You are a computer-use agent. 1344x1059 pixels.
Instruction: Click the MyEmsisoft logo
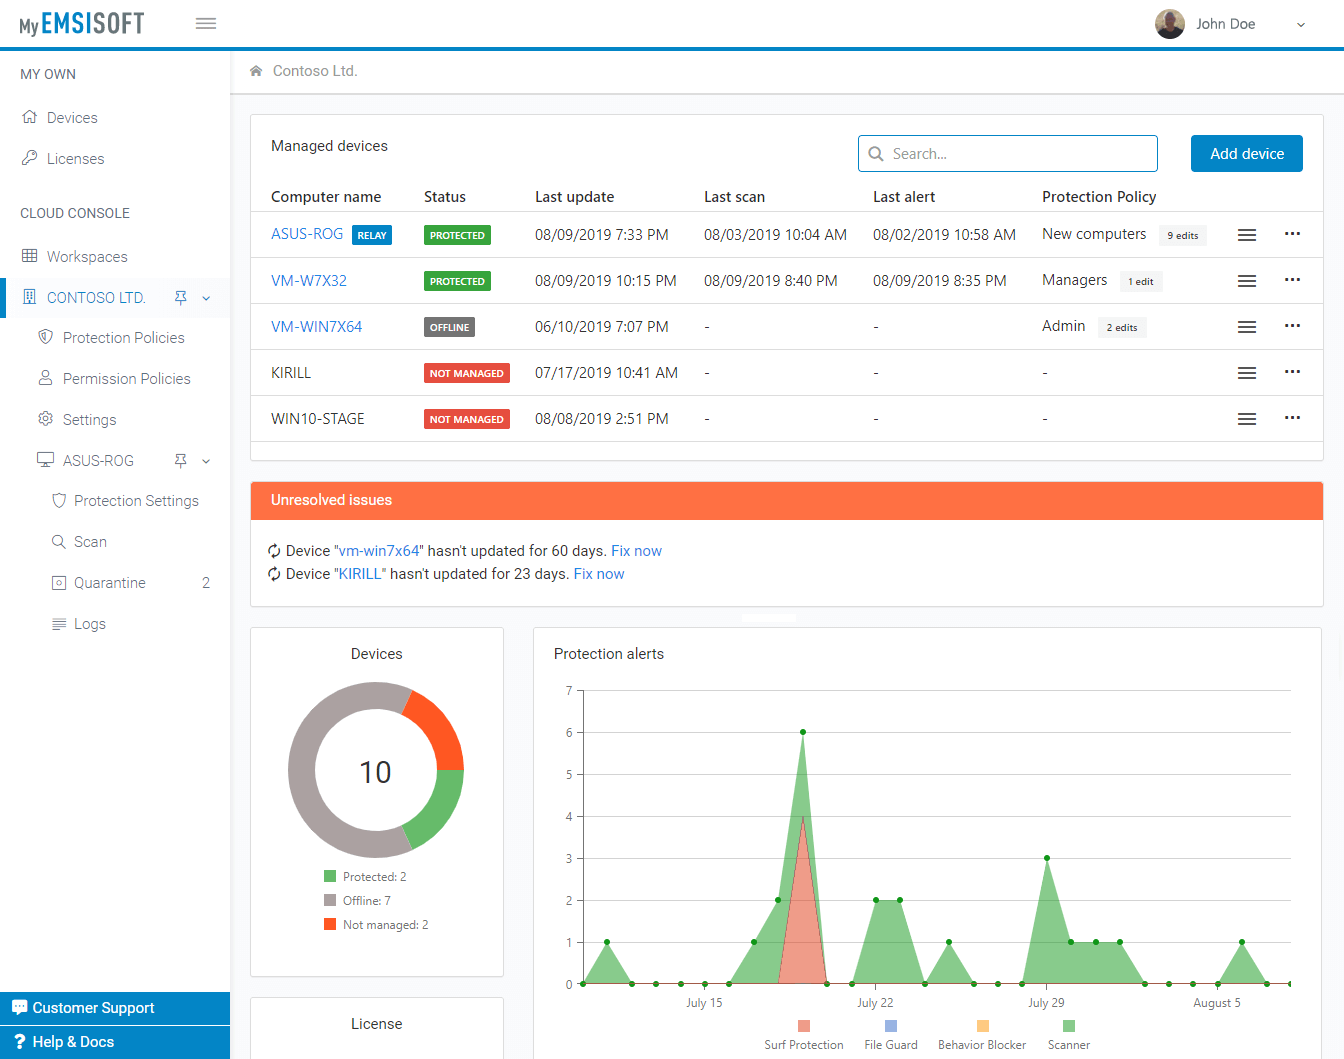(x=82, y=24)
